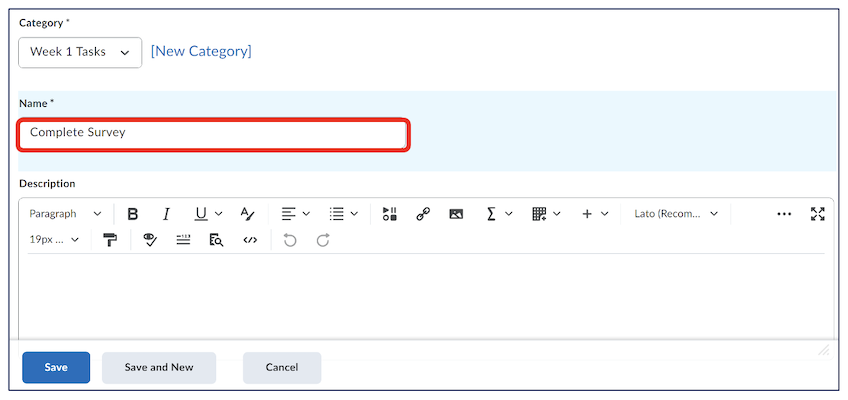Open the Insert Stuff media tool
Image resolution: width=848 pixels, height=400 pixels.
point(390,214)
